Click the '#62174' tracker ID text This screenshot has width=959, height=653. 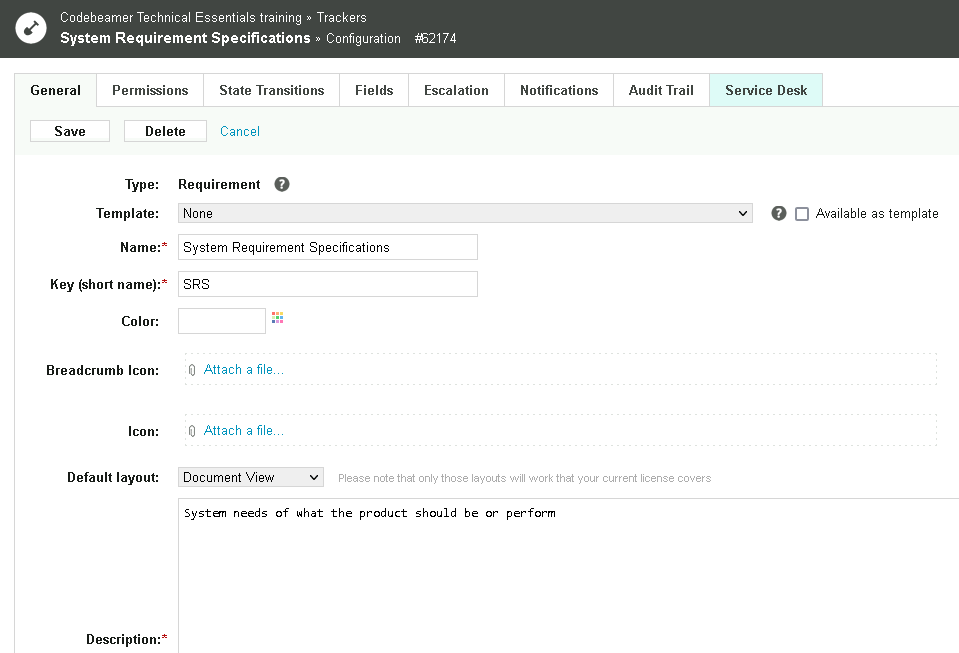pos(435,39)
